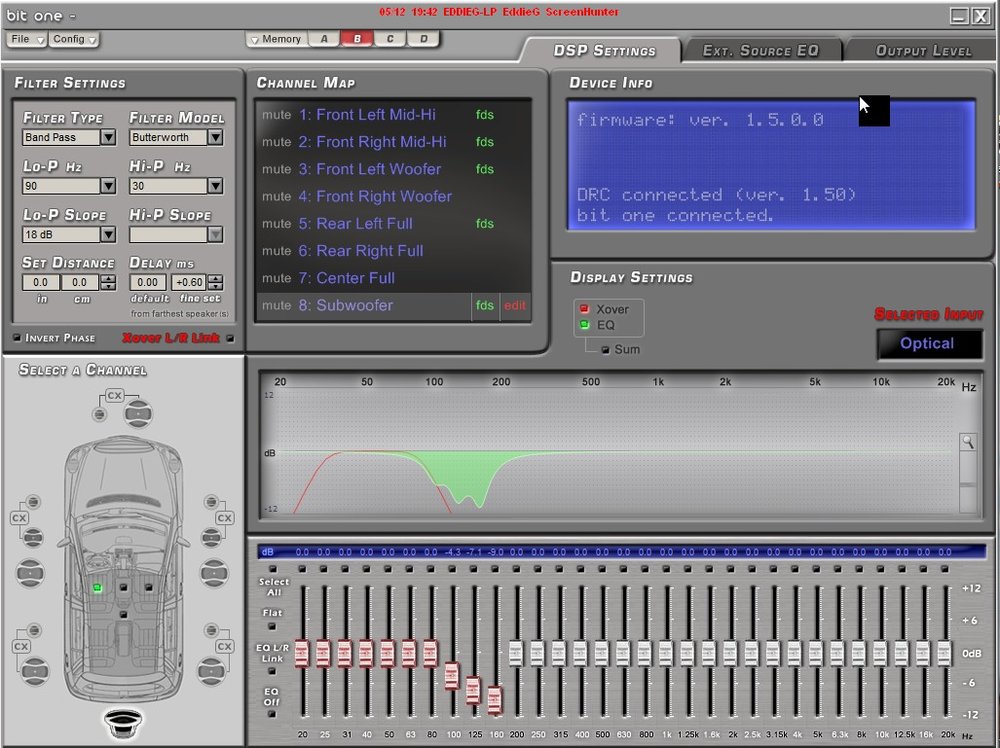Click the front left CX label

click(19, 518)
